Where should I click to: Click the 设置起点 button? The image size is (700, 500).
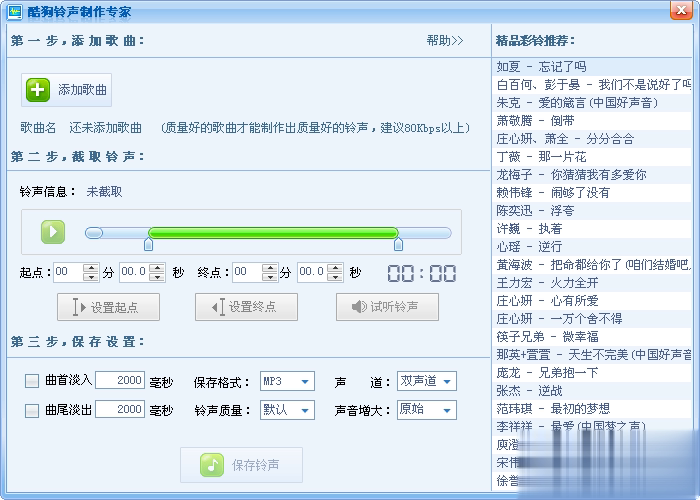click(x=108, y=307)
